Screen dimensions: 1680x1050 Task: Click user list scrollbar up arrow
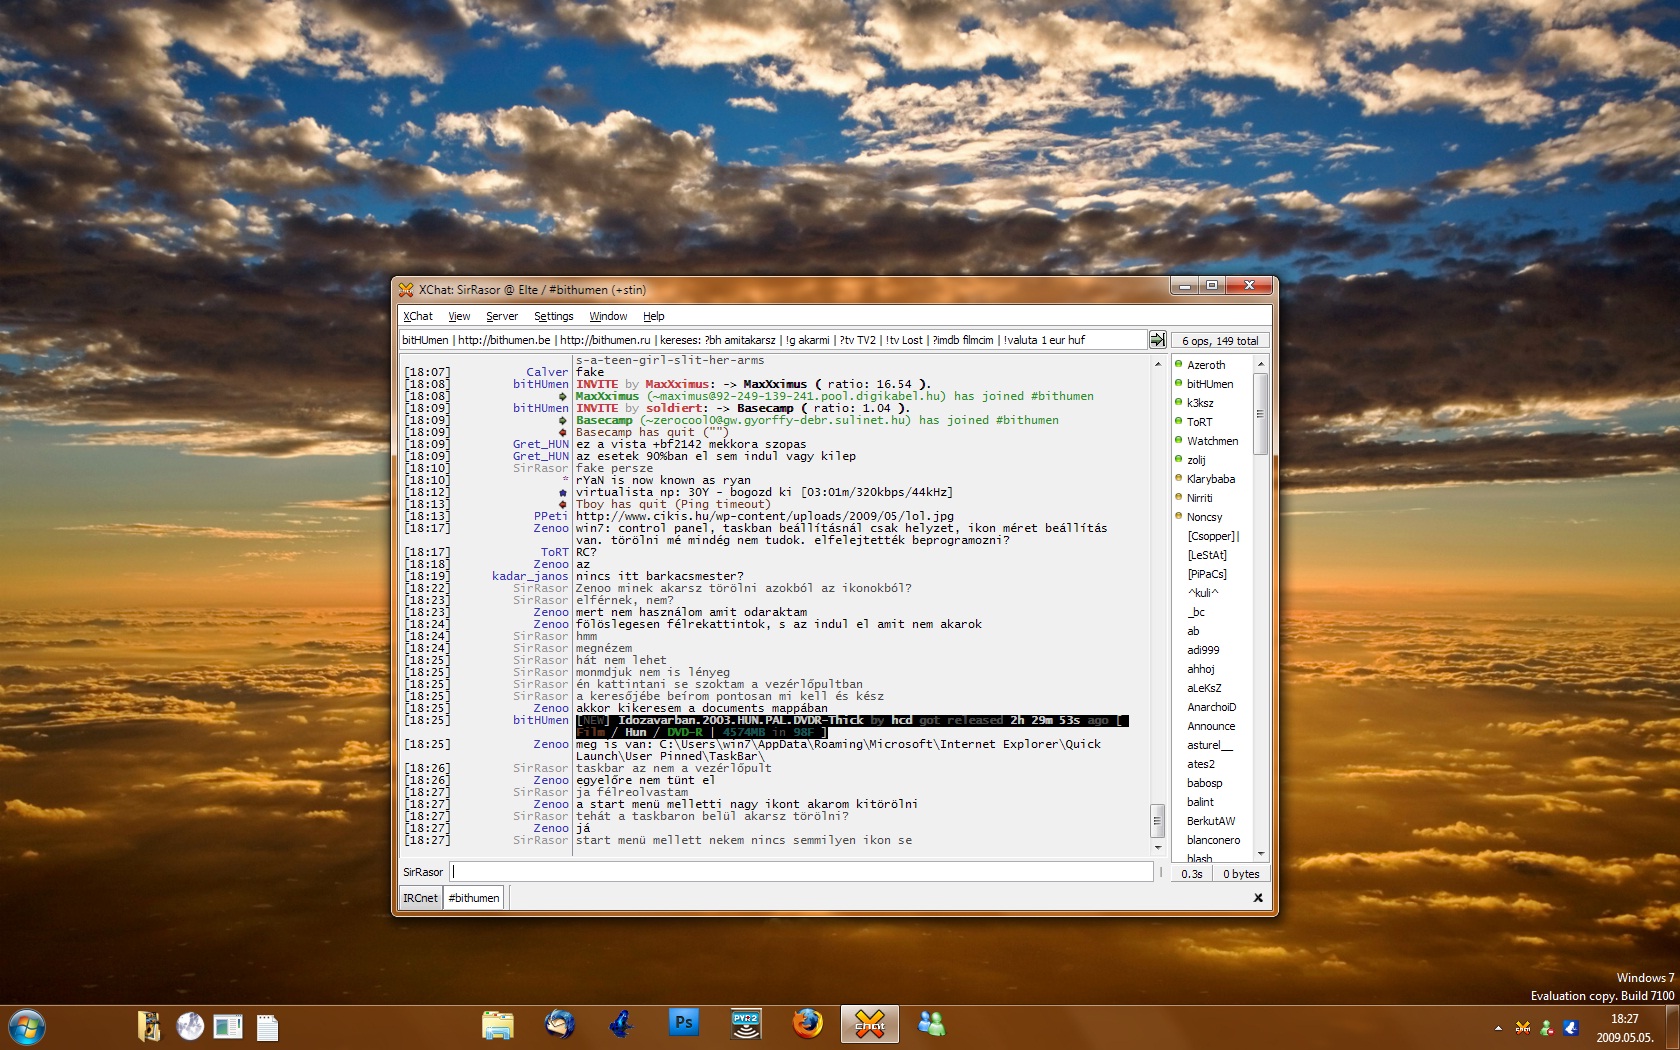tap(1260, 364)
